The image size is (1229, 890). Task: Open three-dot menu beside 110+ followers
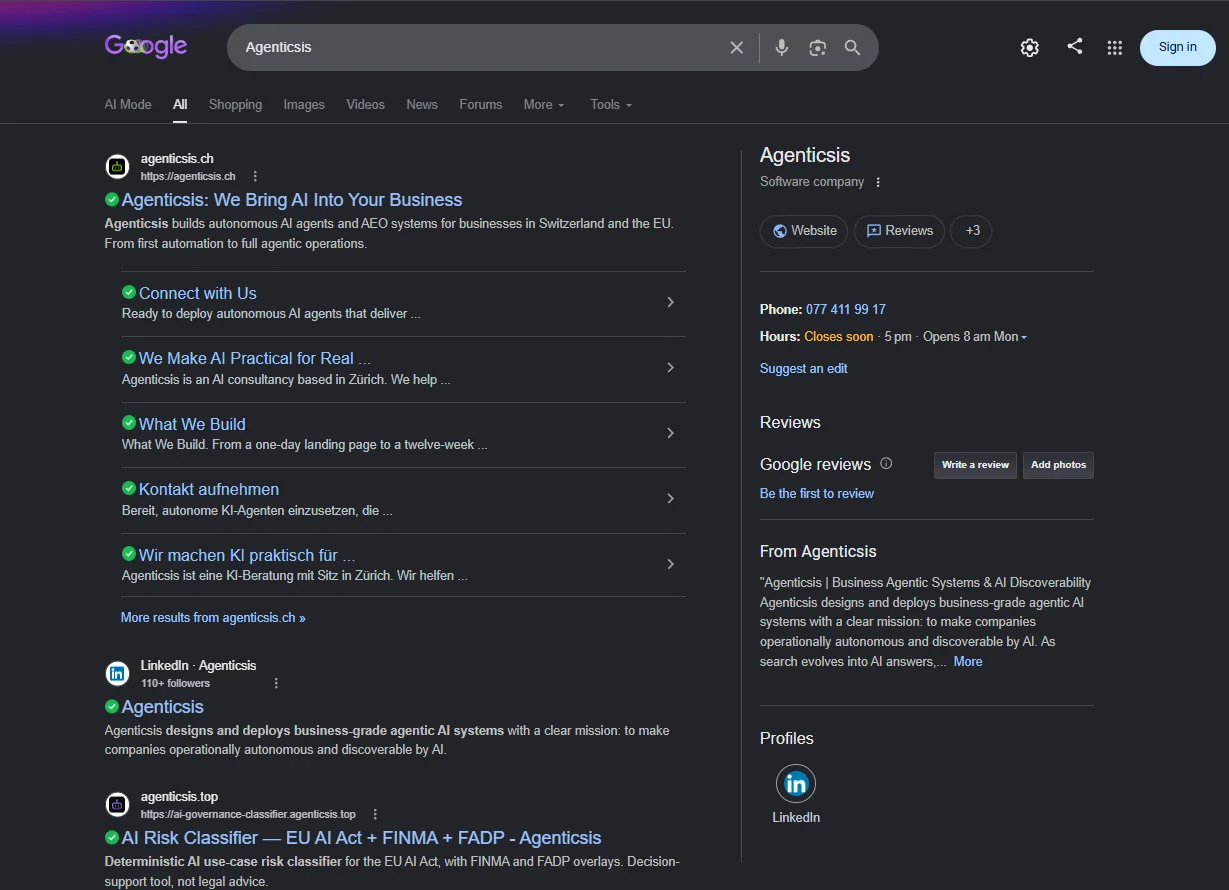(277, 683)
